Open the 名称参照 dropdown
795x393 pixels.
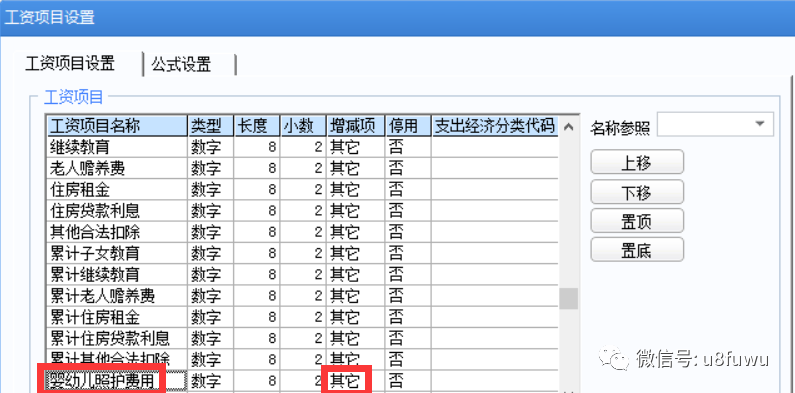tap(715, 125)
